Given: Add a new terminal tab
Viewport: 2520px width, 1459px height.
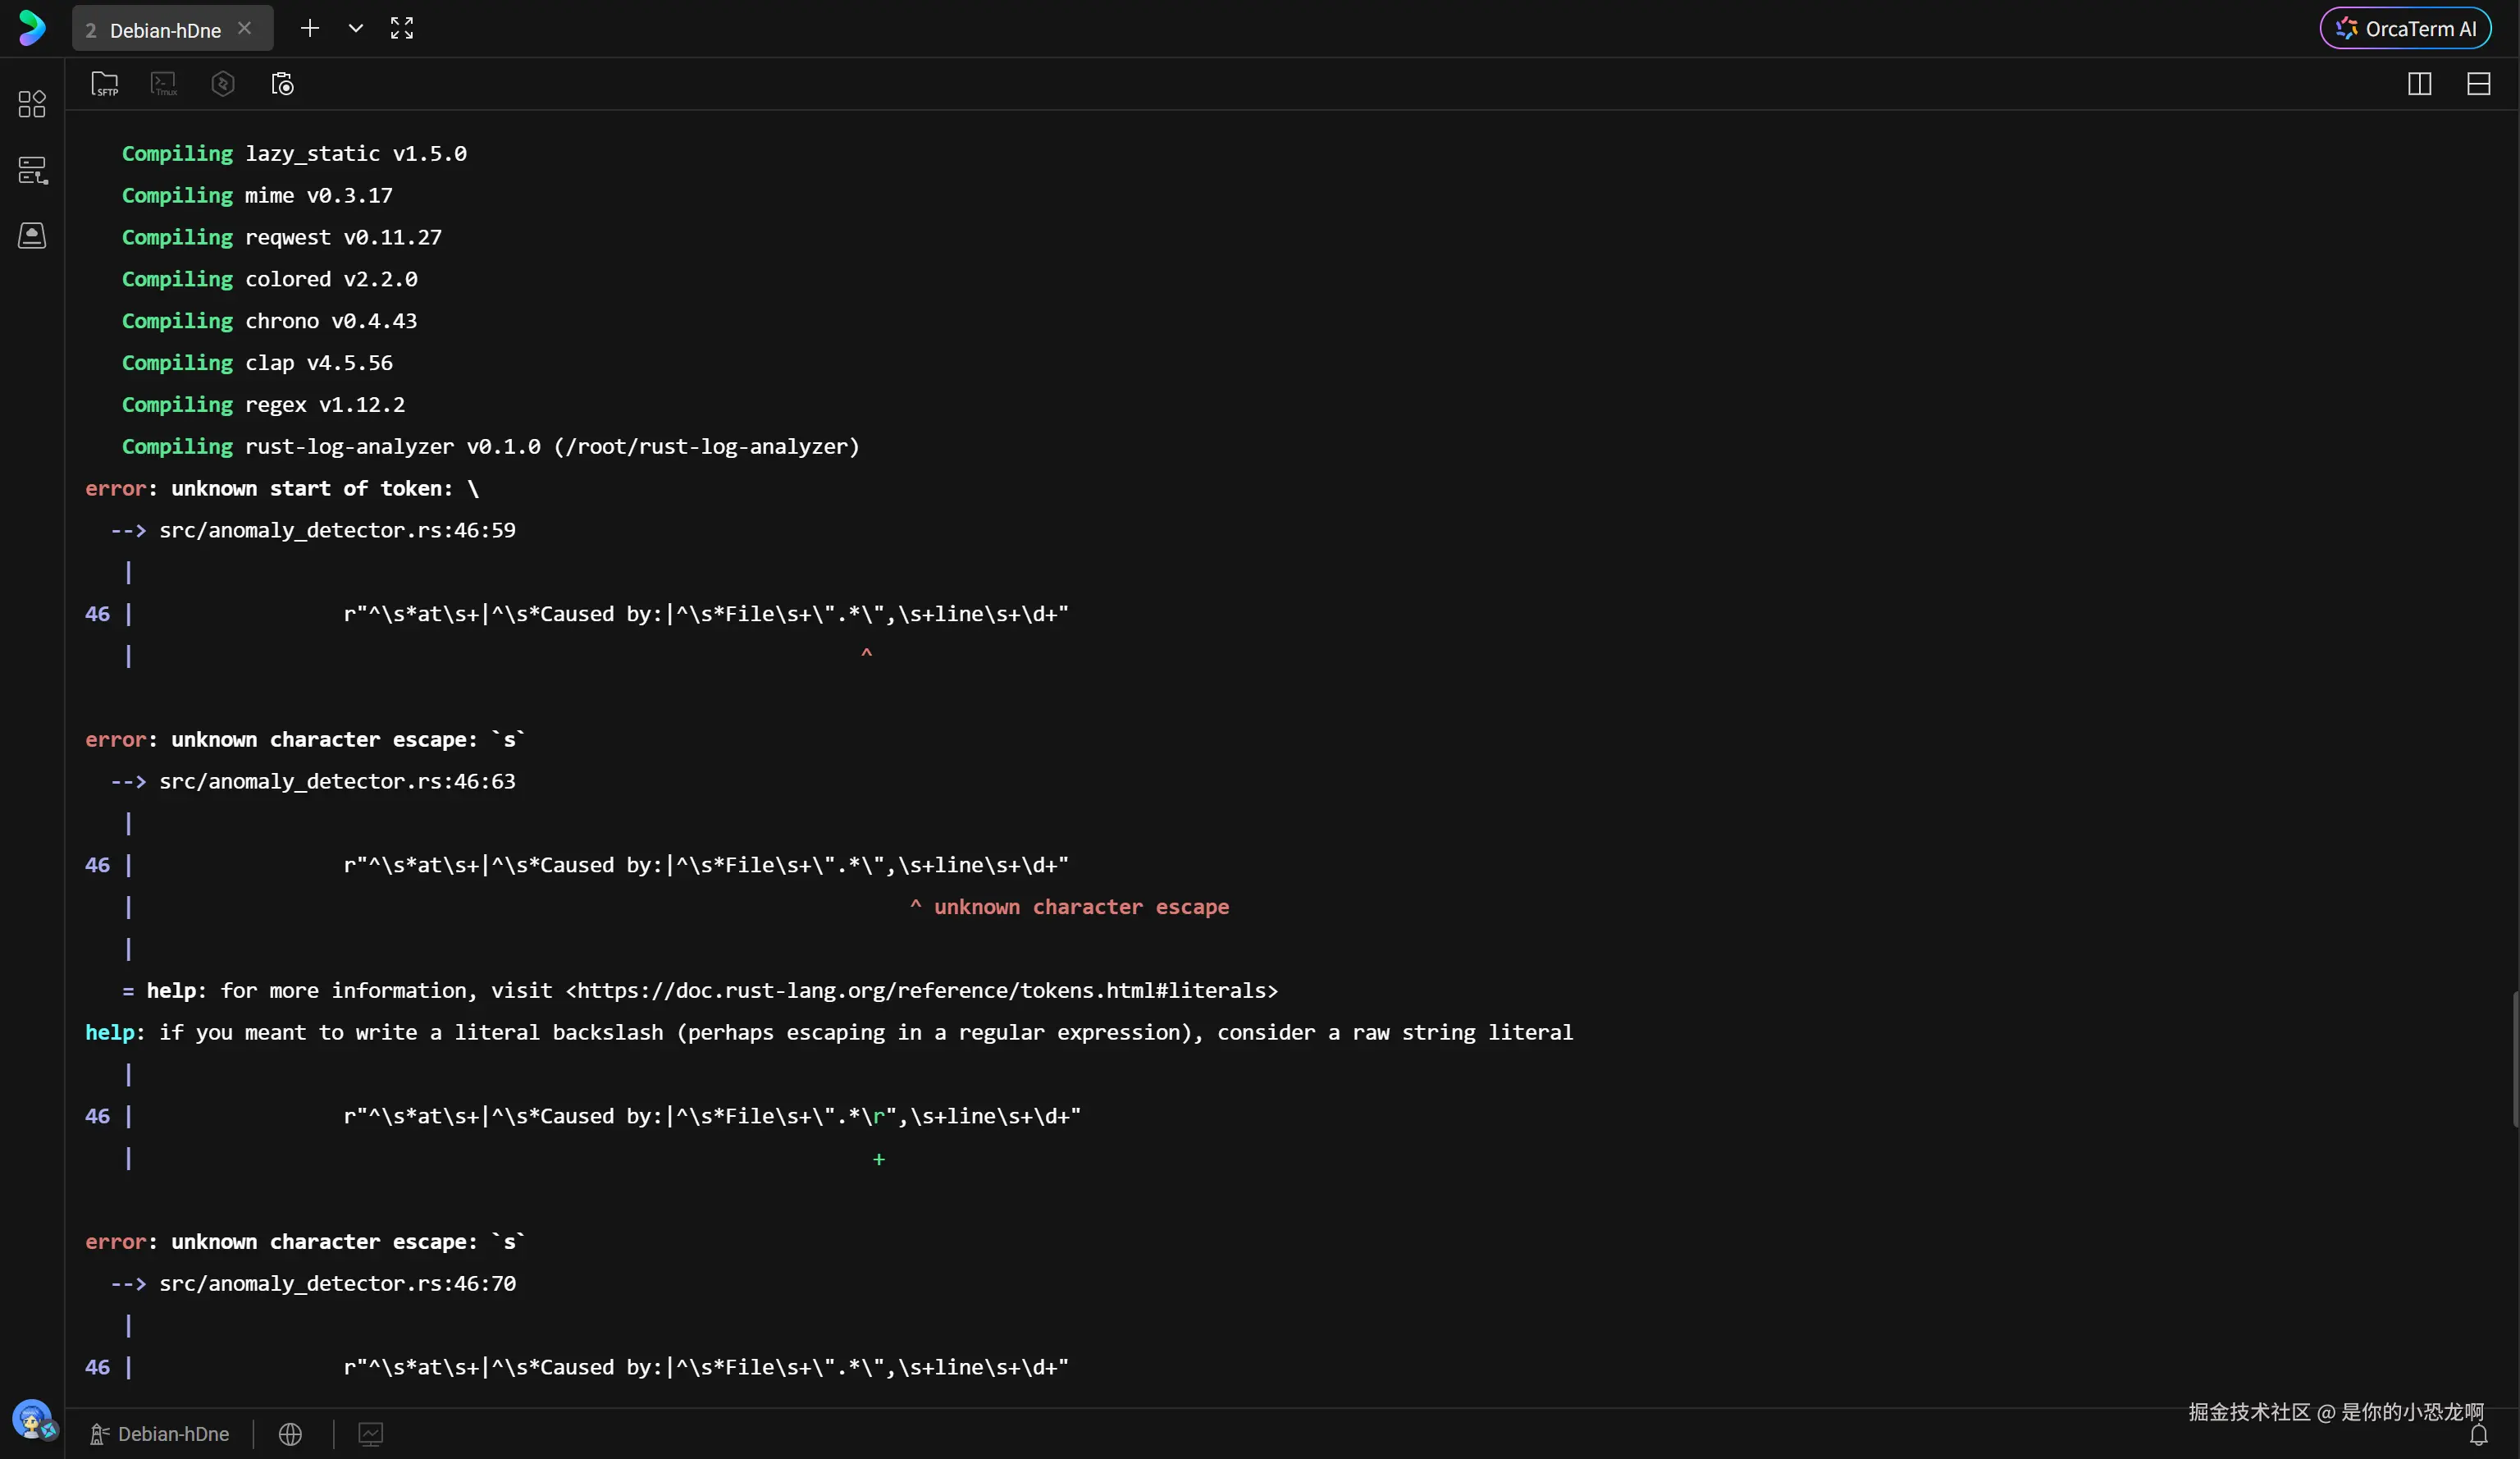Looking at the screenshot, I should (310, 28).
